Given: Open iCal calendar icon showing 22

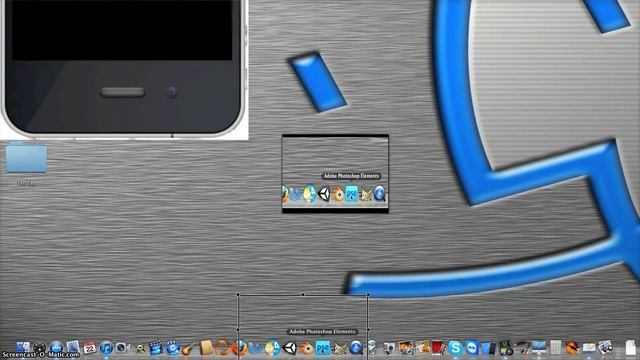Looking at the screenshot, I should coord(89,348).
